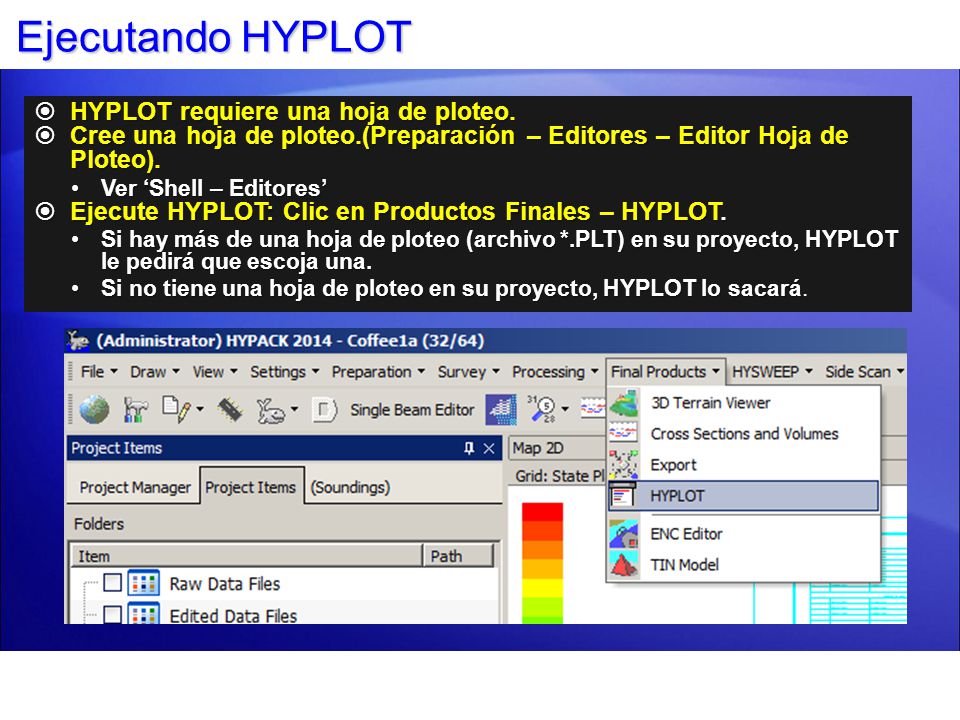Screen dimensions: 960x720
Task: Open the Side Scan dropdown menu
Action: 864,372
